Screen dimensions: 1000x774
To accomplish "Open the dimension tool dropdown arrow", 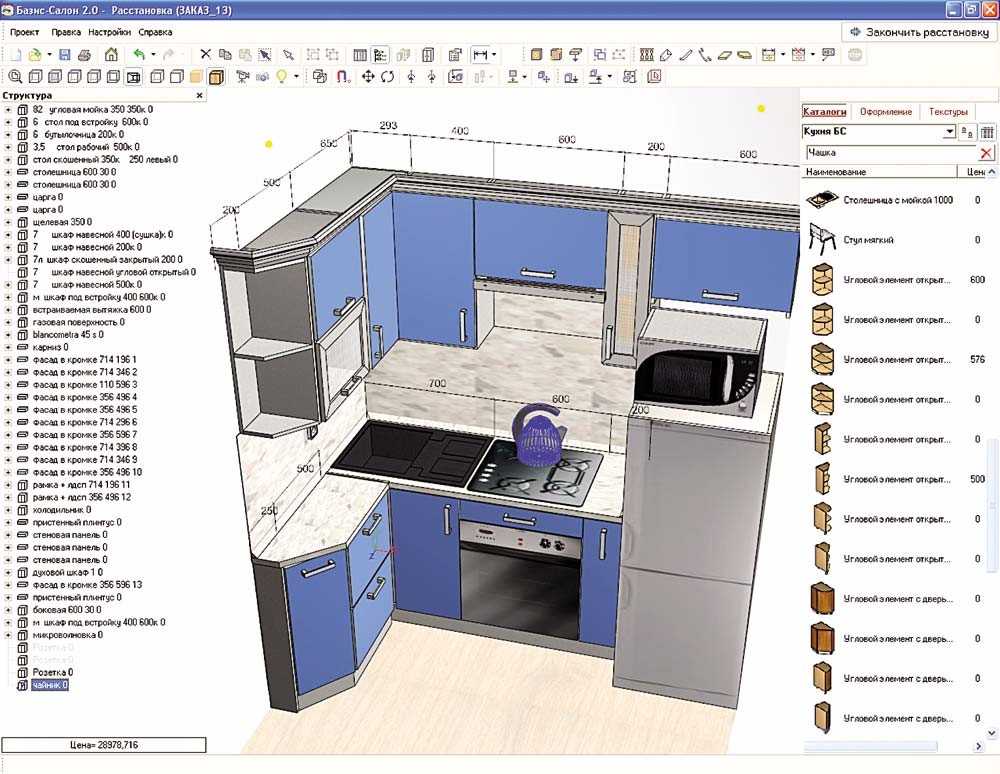I will (x=494, y=55).
